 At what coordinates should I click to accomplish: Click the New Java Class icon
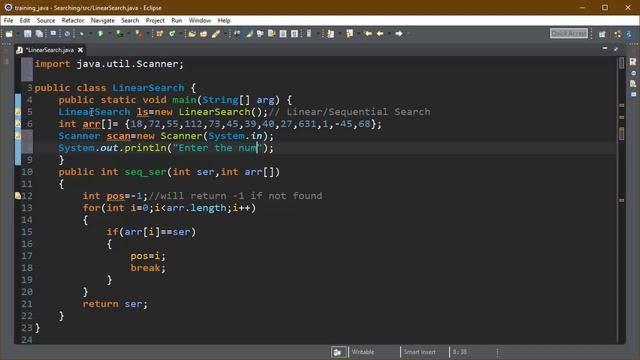(172, 33)
